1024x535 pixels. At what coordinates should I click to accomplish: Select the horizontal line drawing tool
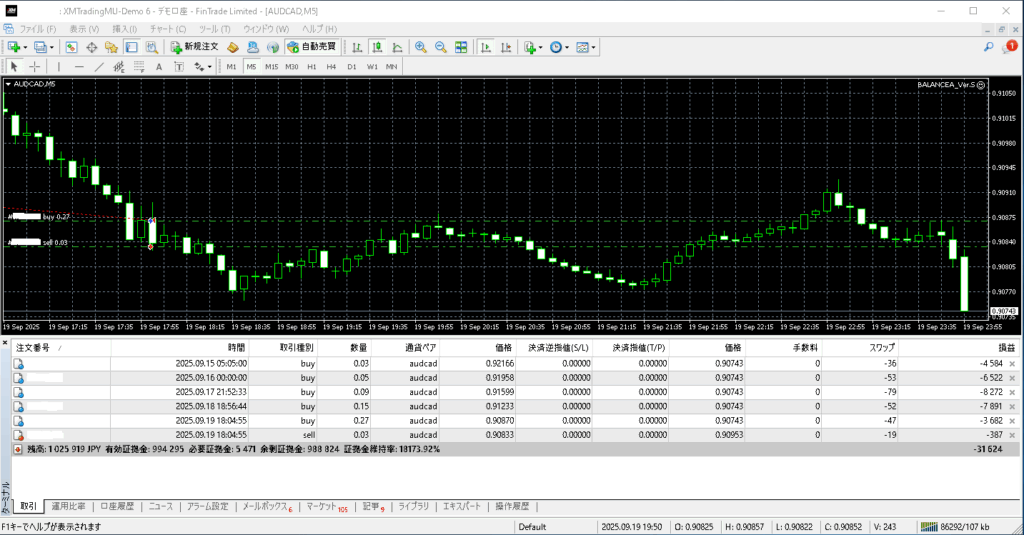tap(78, 67)
